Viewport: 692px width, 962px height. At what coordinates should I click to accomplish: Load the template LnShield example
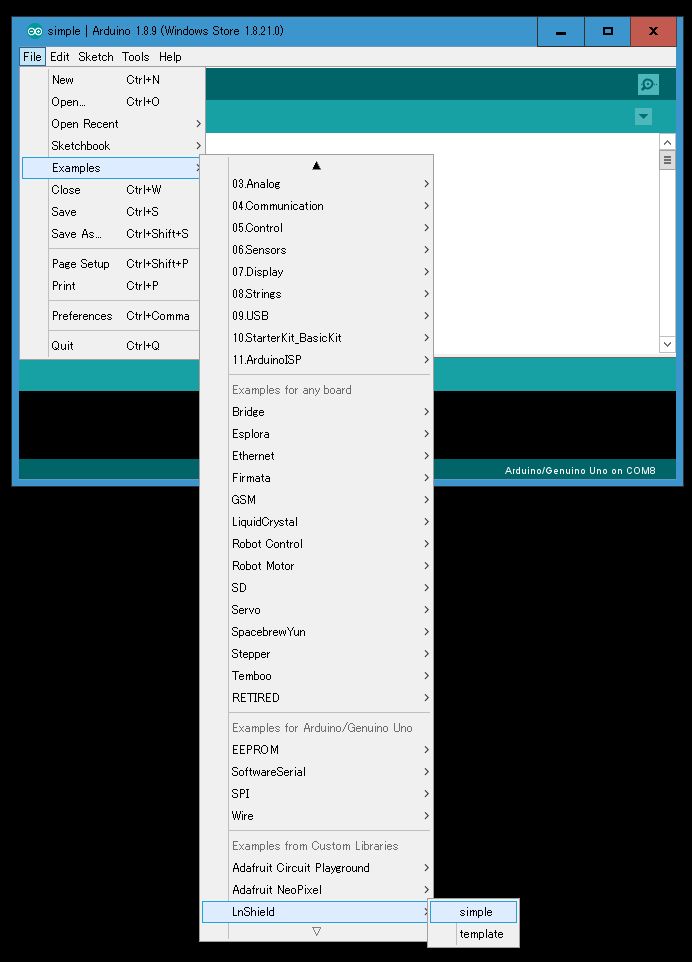474,934
